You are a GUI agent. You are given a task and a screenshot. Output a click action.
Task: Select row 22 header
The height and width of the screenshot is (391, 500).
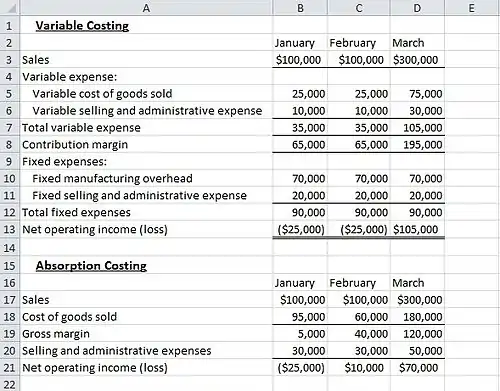(10, 384)
